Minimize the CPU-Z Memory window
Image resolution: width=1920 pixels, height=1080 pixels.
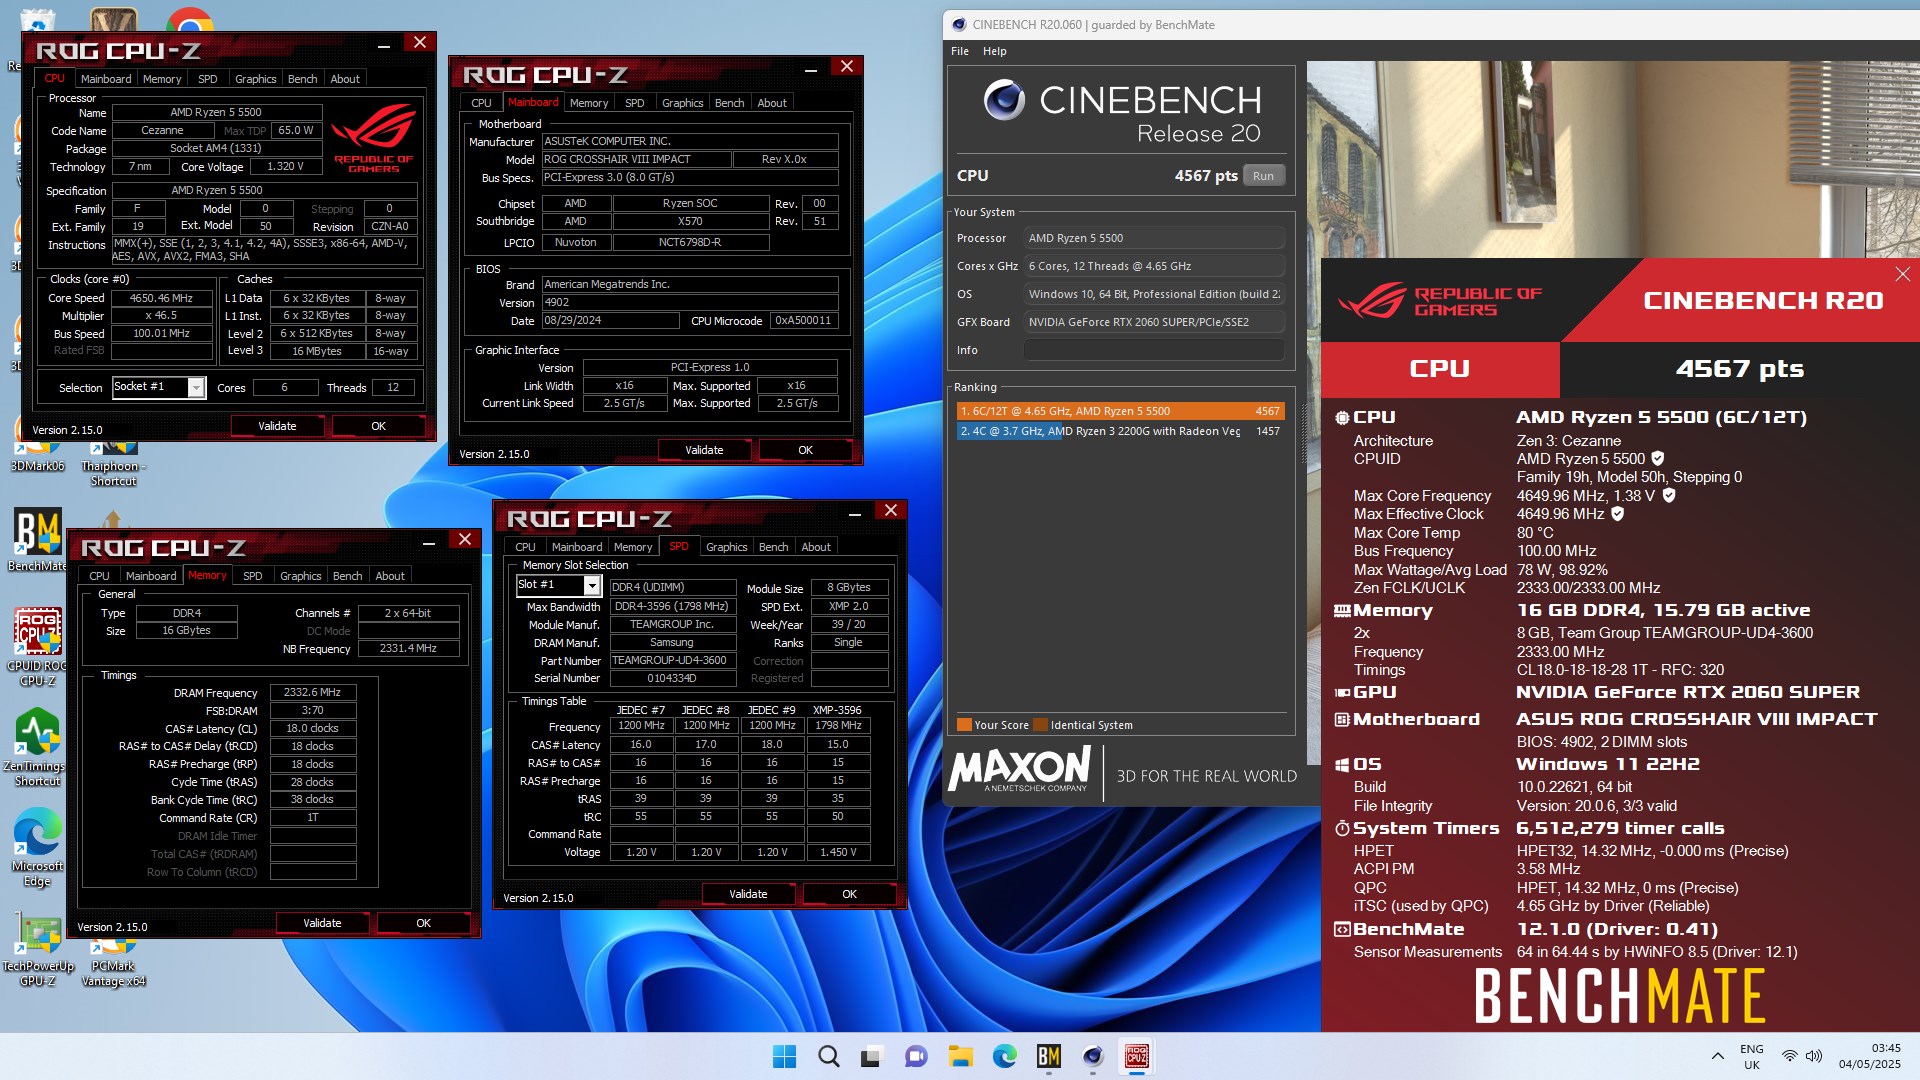(x=428, y=543)
